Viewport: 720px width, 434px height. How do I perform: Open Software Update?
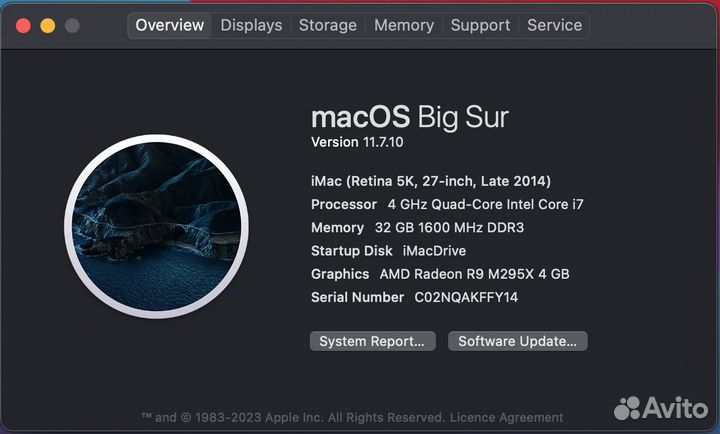(518, 341)
